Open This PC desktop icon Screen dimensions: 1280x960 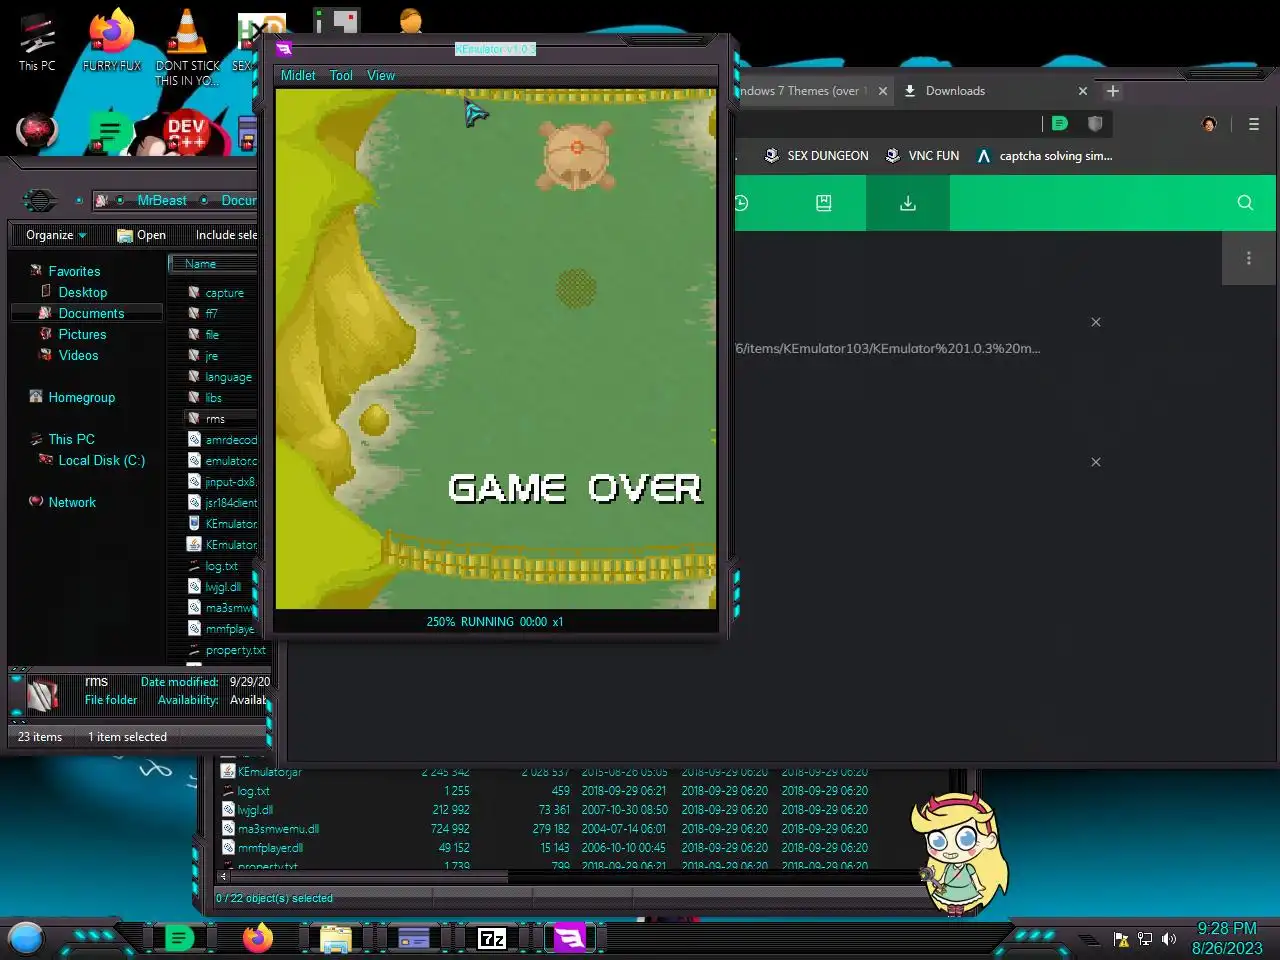pos(37,42)
